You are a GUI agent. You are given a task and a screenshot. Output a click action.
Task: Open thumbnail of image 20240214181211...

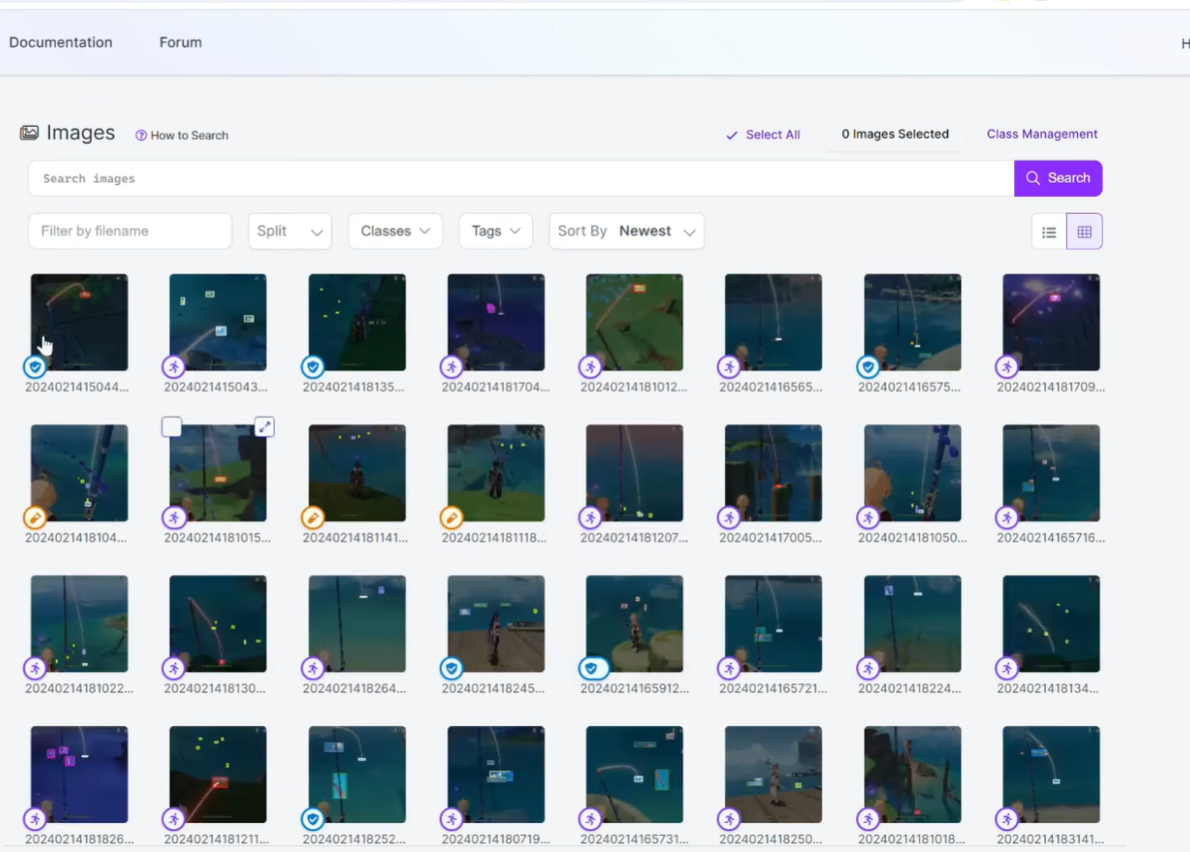218,775
